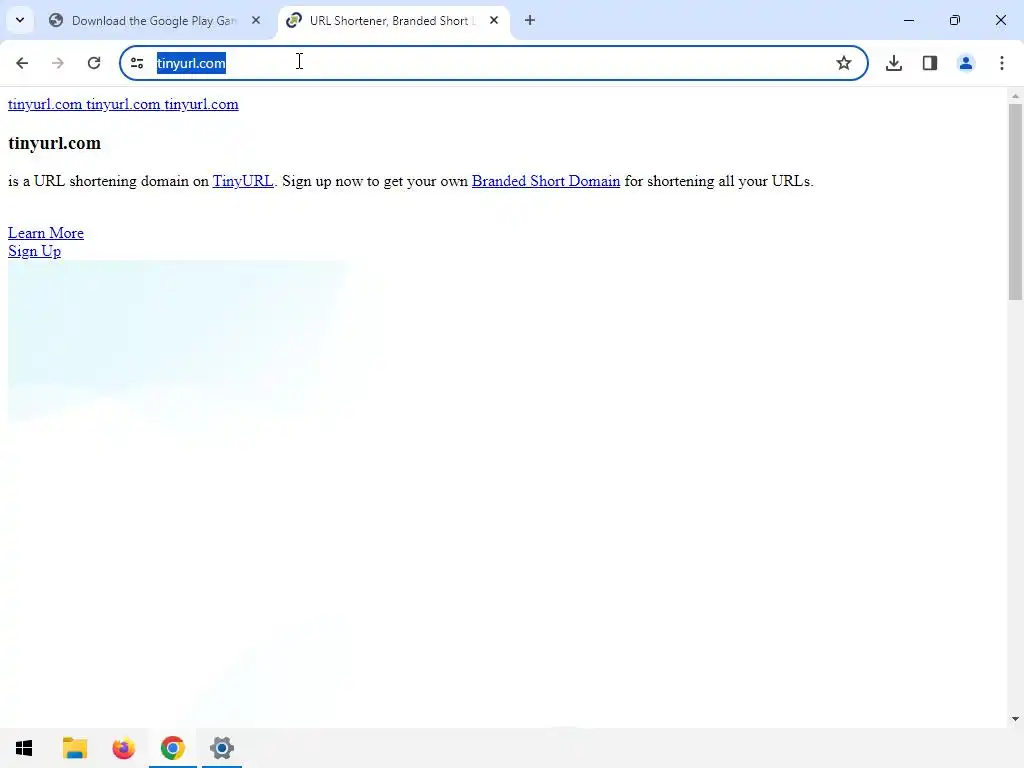Bookmark this page with the star icon

point(844,63)
